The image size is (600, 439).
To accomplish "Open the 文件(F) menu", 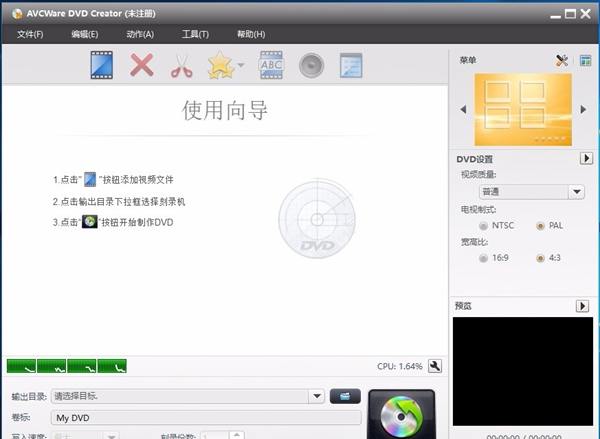I will point(30,34).
